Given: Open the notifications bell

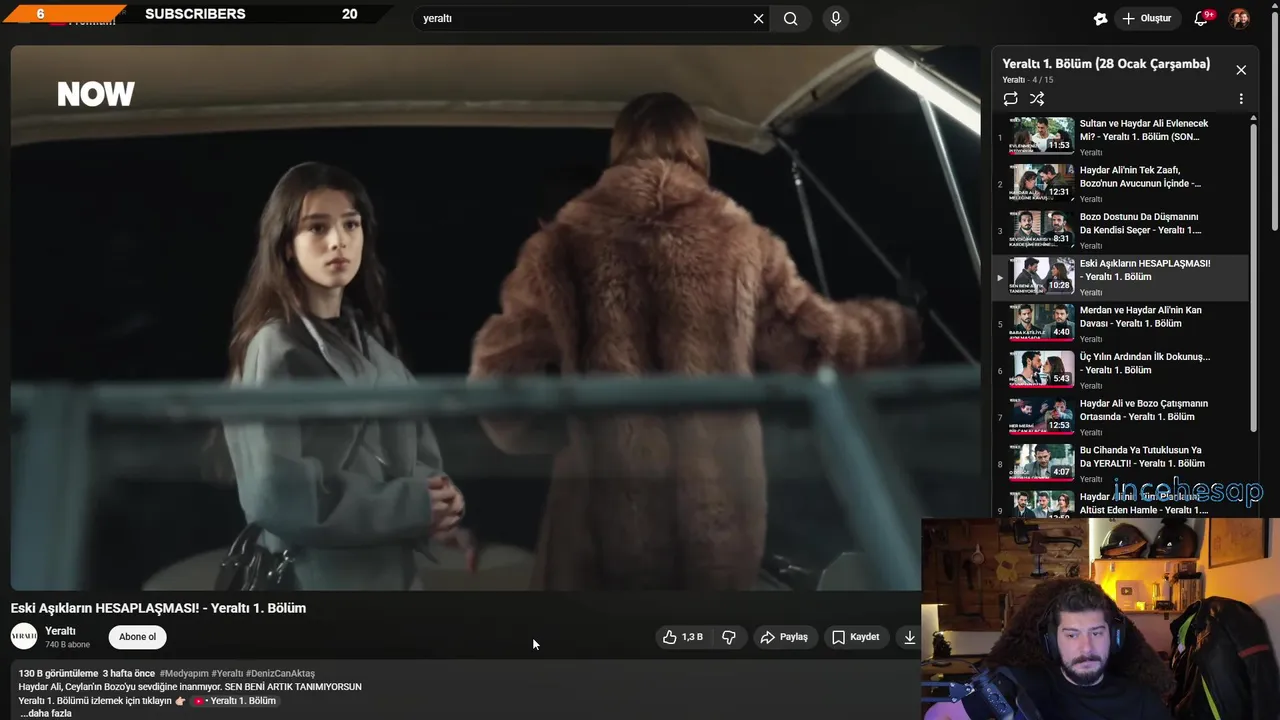Looking at the screenshot, I should point(1202,18).
